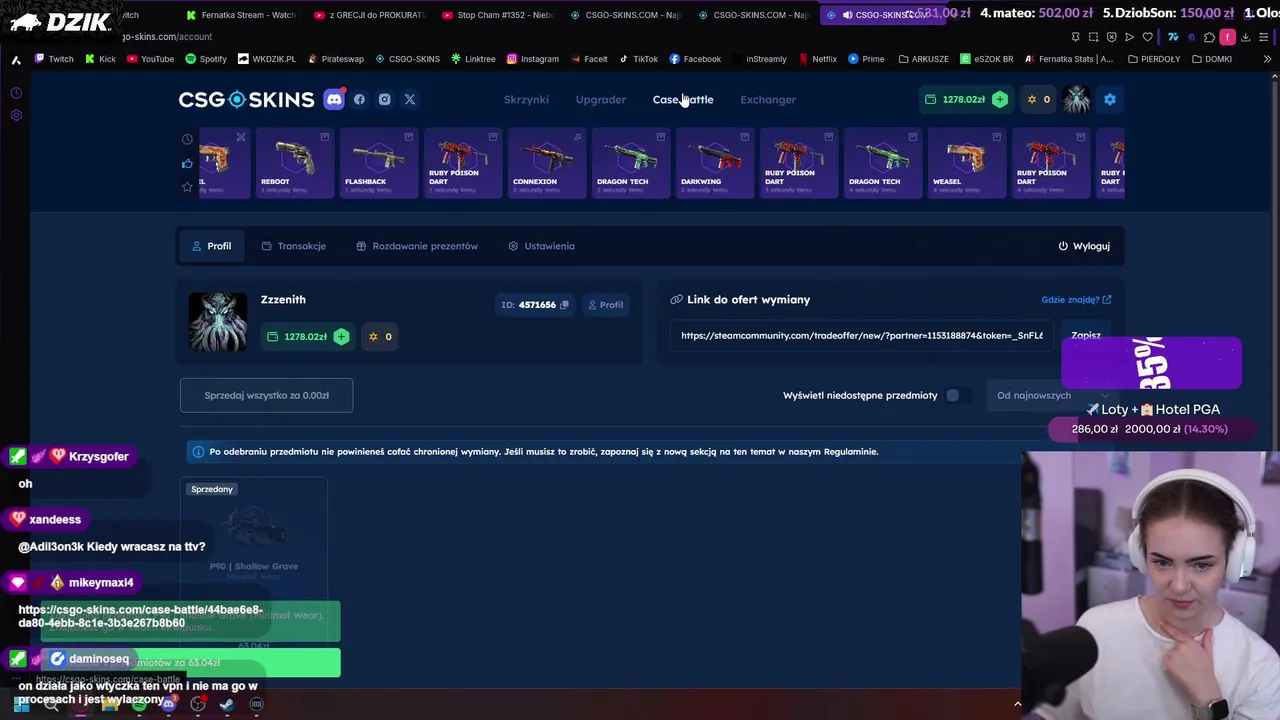Click the info icon in the notice banner
This screenshot has height=720, width=1280.
pyautogui.click(x=198, y=452)
